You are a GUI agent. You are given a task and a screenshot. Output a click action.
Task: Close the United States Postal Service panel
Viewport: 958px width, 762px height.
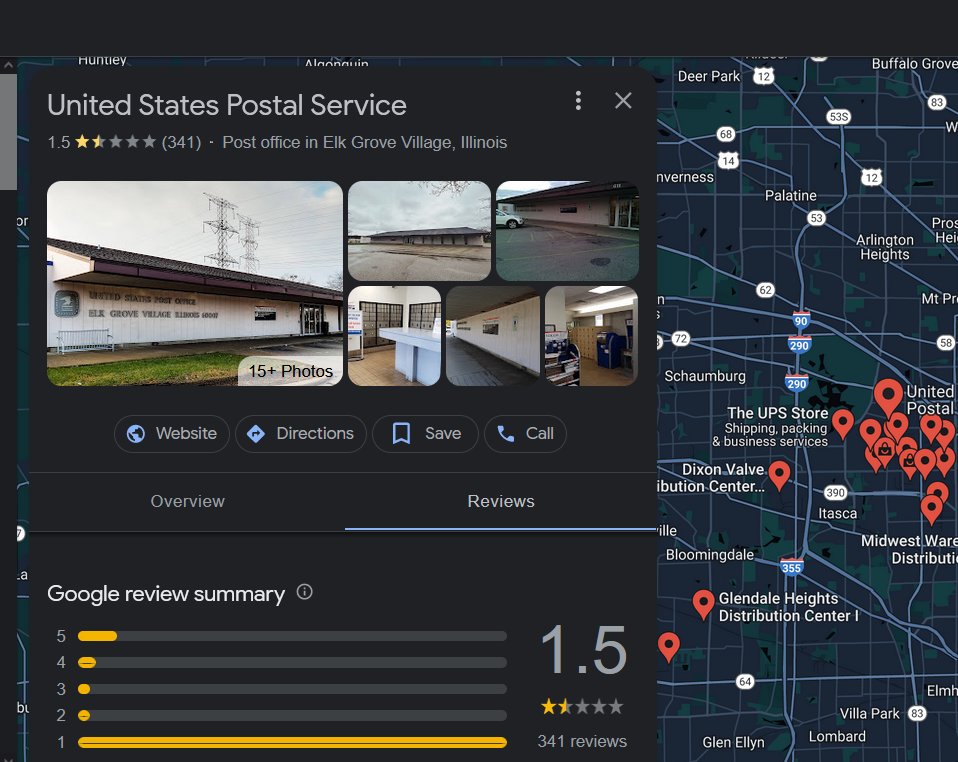coord(623,101)
